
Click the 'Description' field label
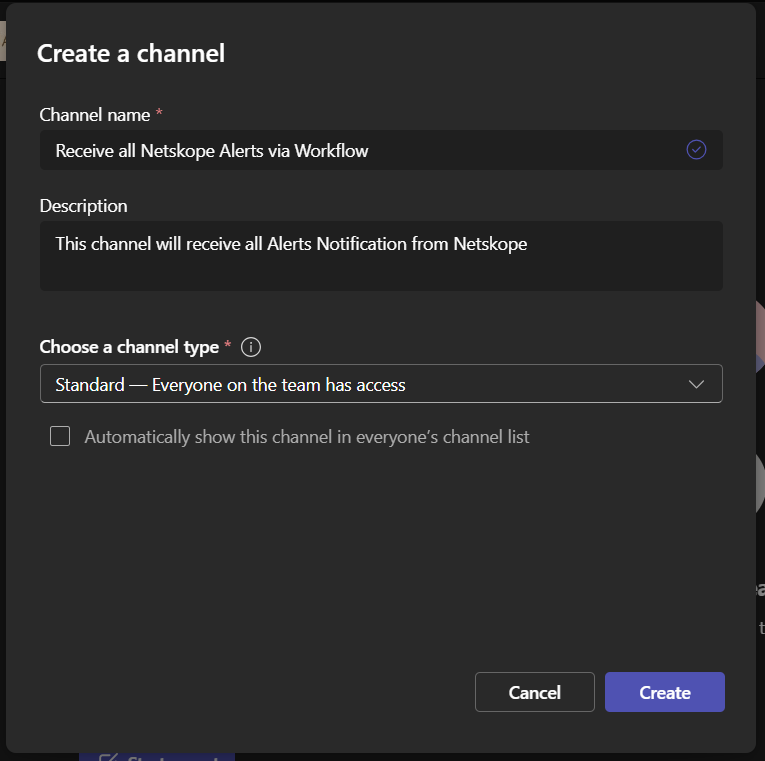pyautogui.click(x=83, y=206)
